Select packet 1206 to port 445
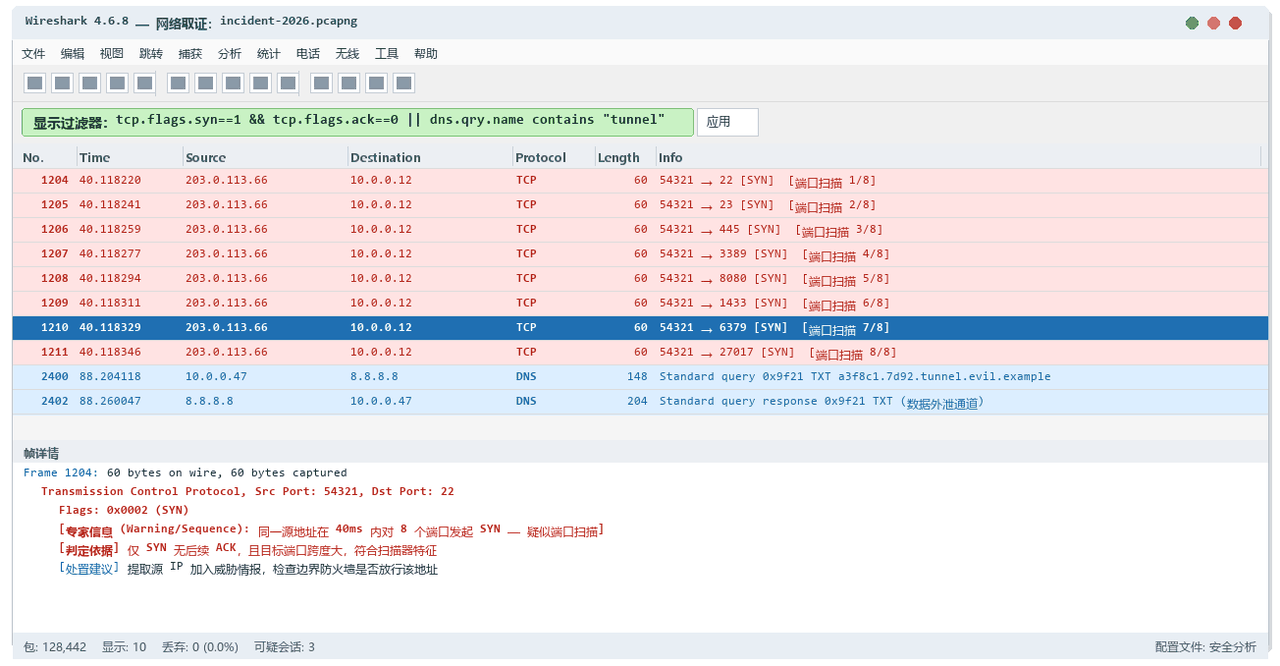Viewport: 1280px width, 666px height. coord(640,229)
